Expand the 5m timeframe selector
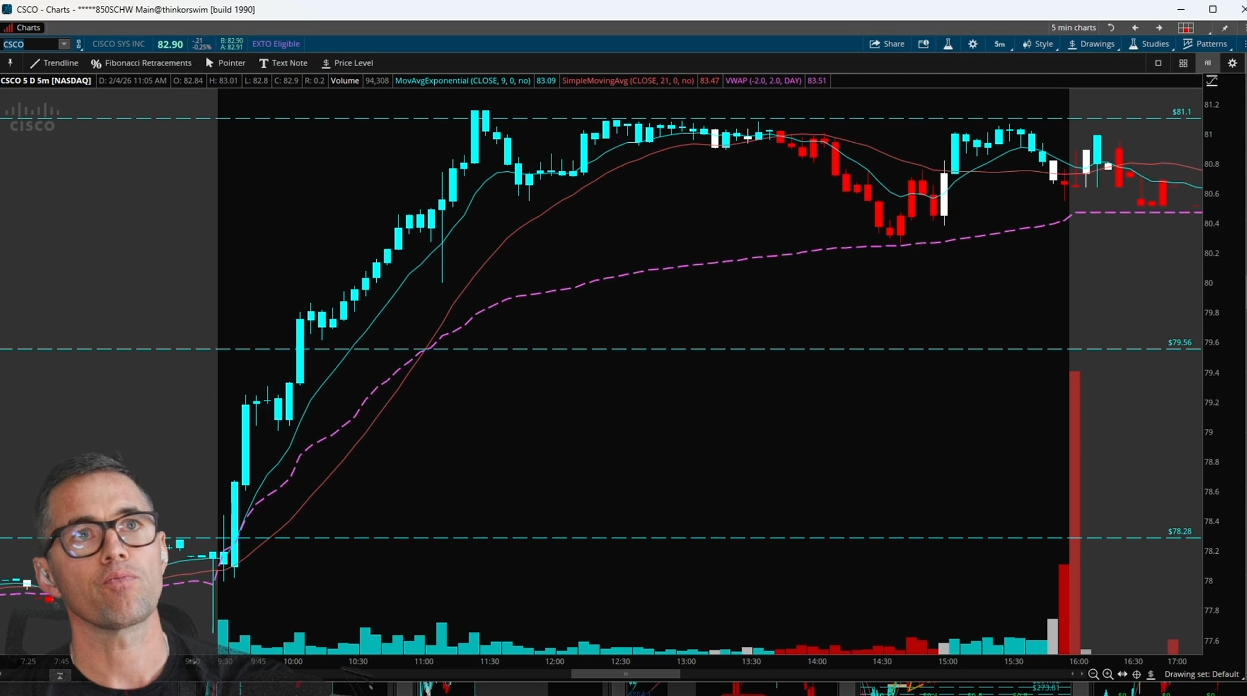Image resolution: width=1247 pixels, height=696 pixels. 1000,44
